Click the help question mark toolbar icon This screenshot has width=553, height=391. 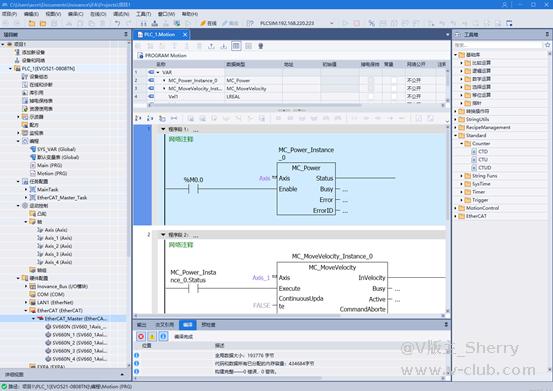250,23
